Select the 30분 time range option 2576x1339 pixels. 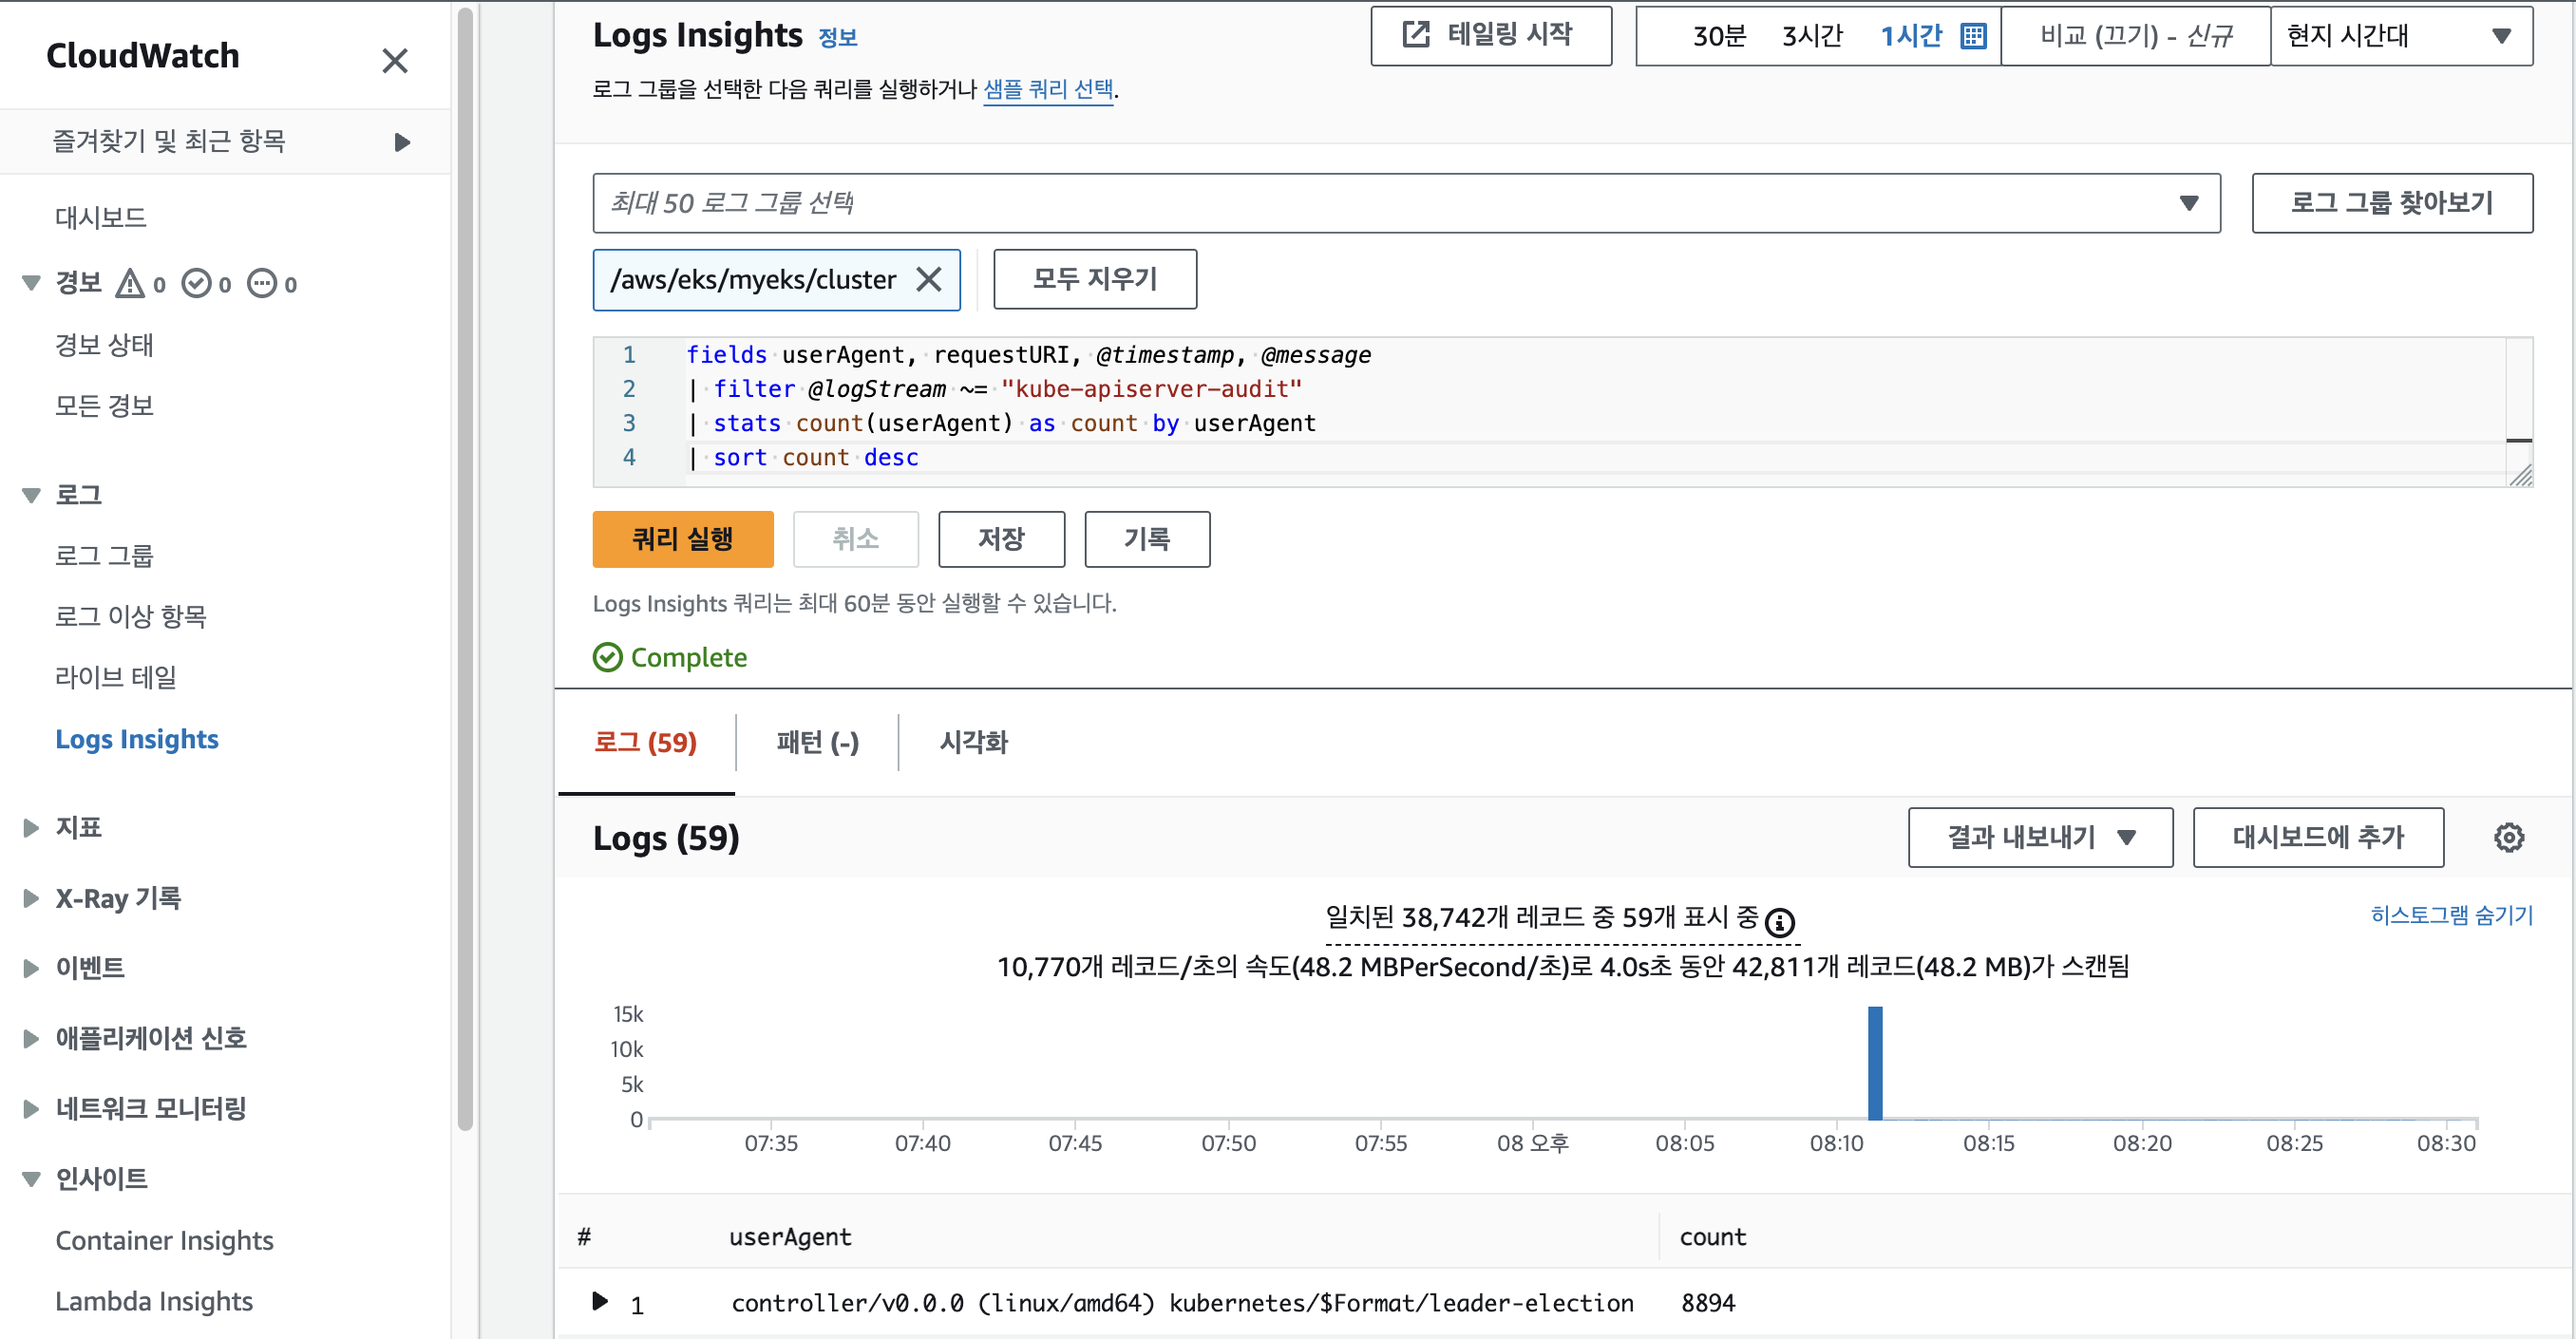pyautogui.click(x=1718, y=36)
